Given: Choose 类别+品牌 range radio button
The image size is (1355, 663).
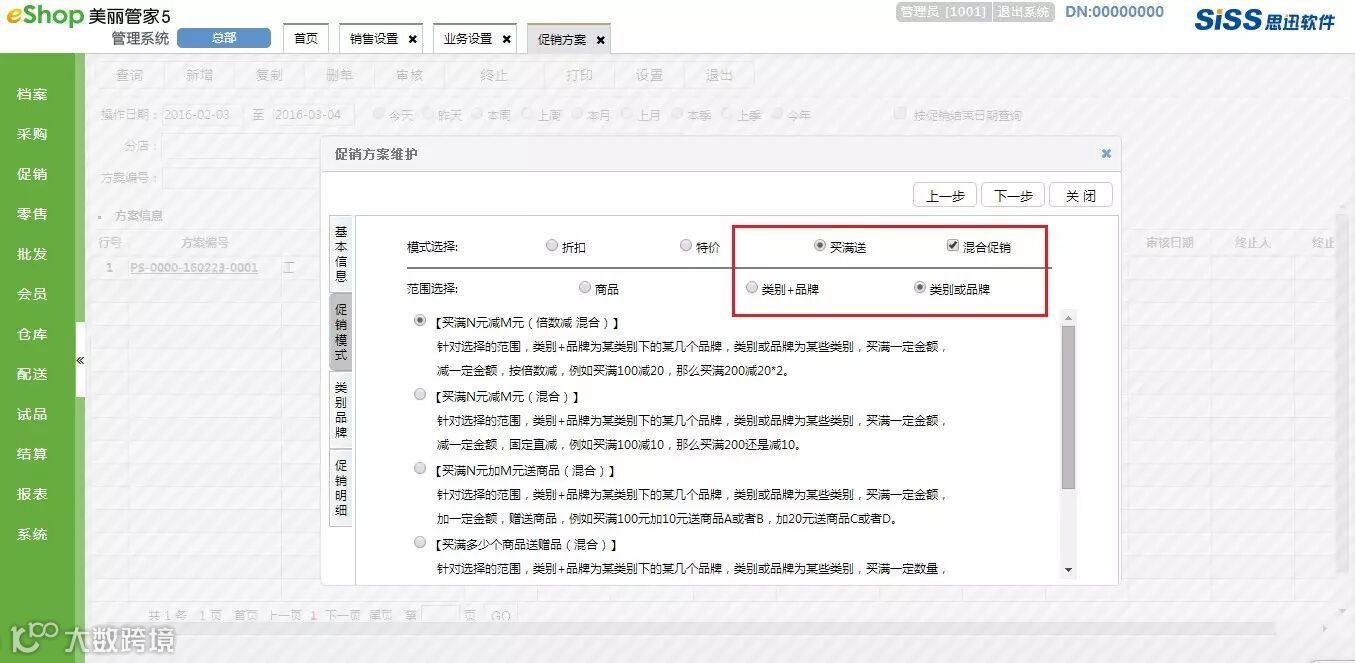Looking at the screenshot, I should click(752, 288).
